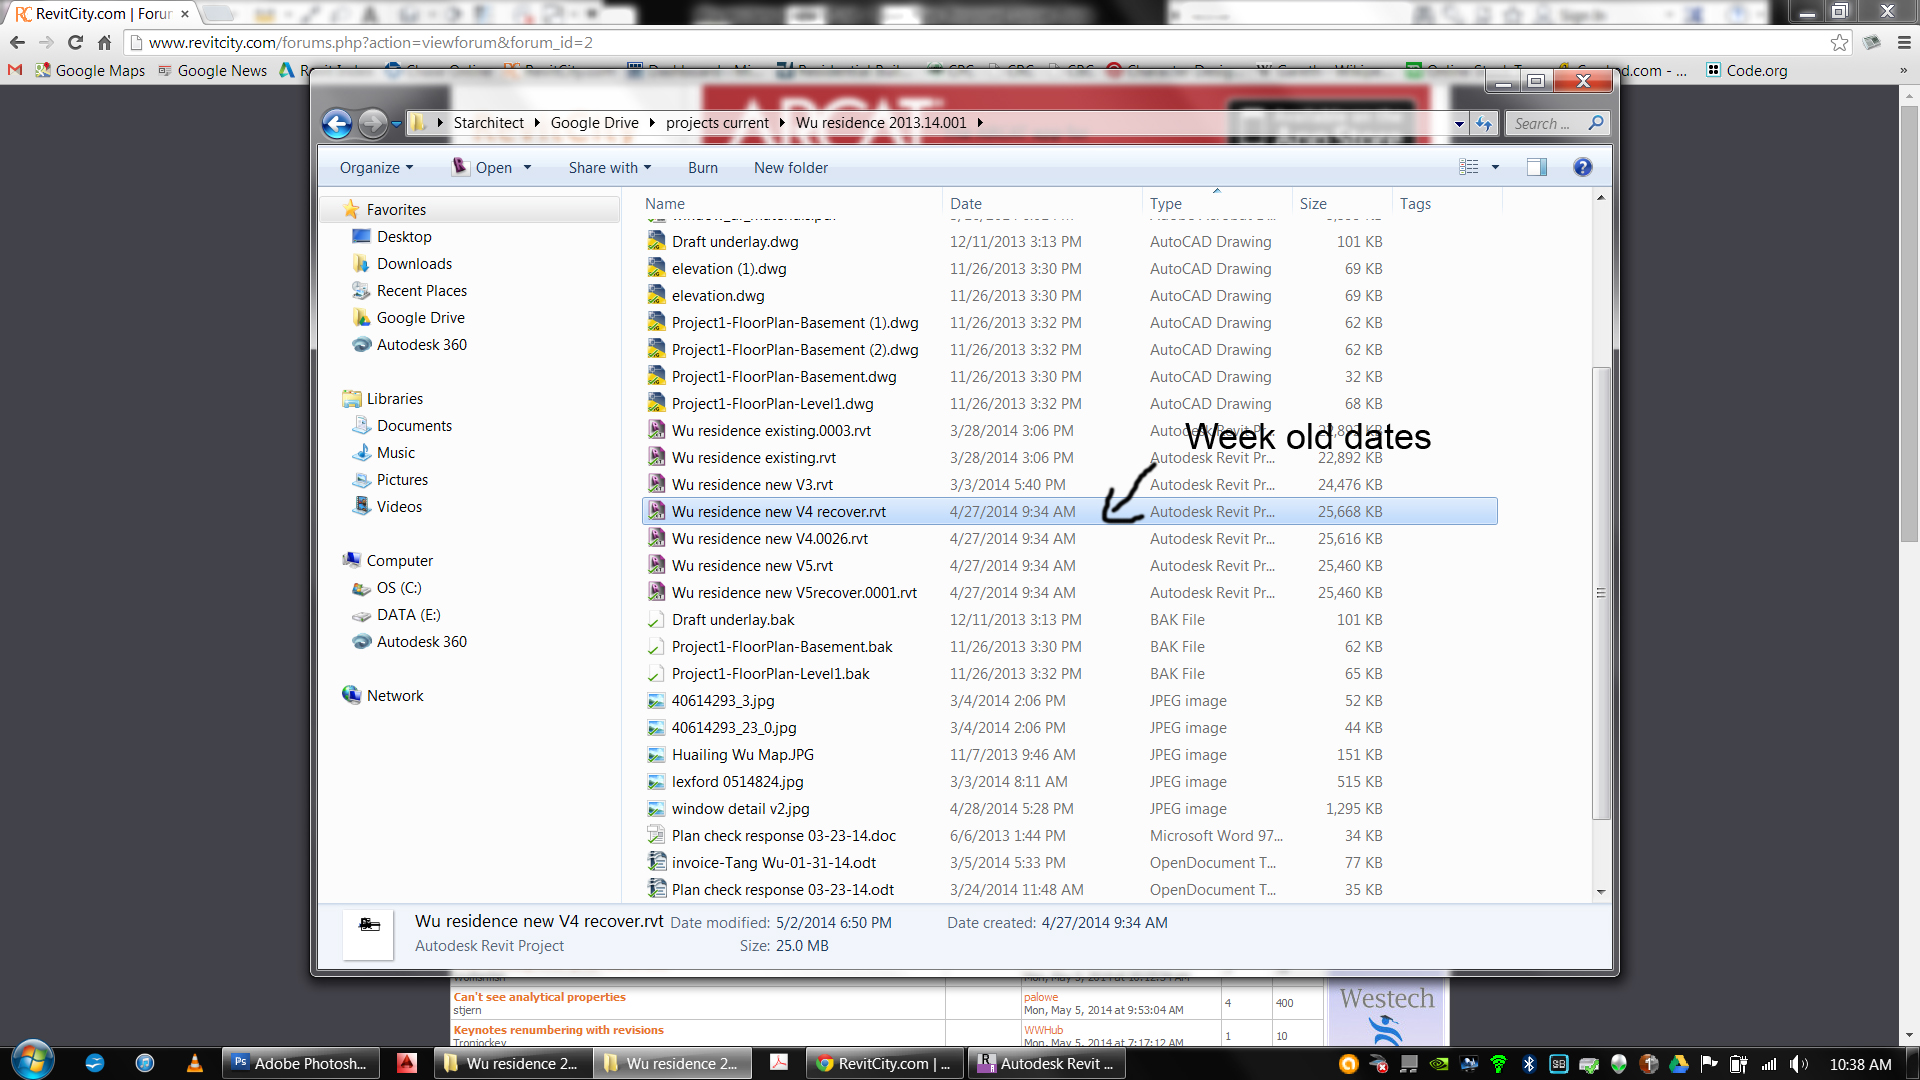
Task: Select file Wu residence new V5.rvt
Action: pyautogui.click(x=752, y=566)
